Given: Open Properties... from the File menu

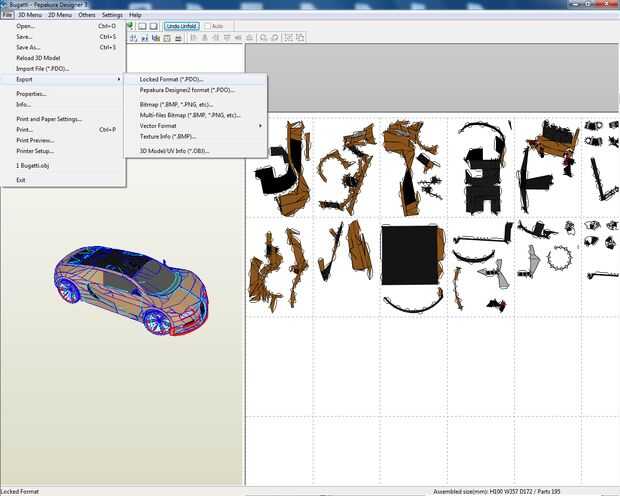Looking at the screenshot, I should pyautogui.click(x=63, y=94).
